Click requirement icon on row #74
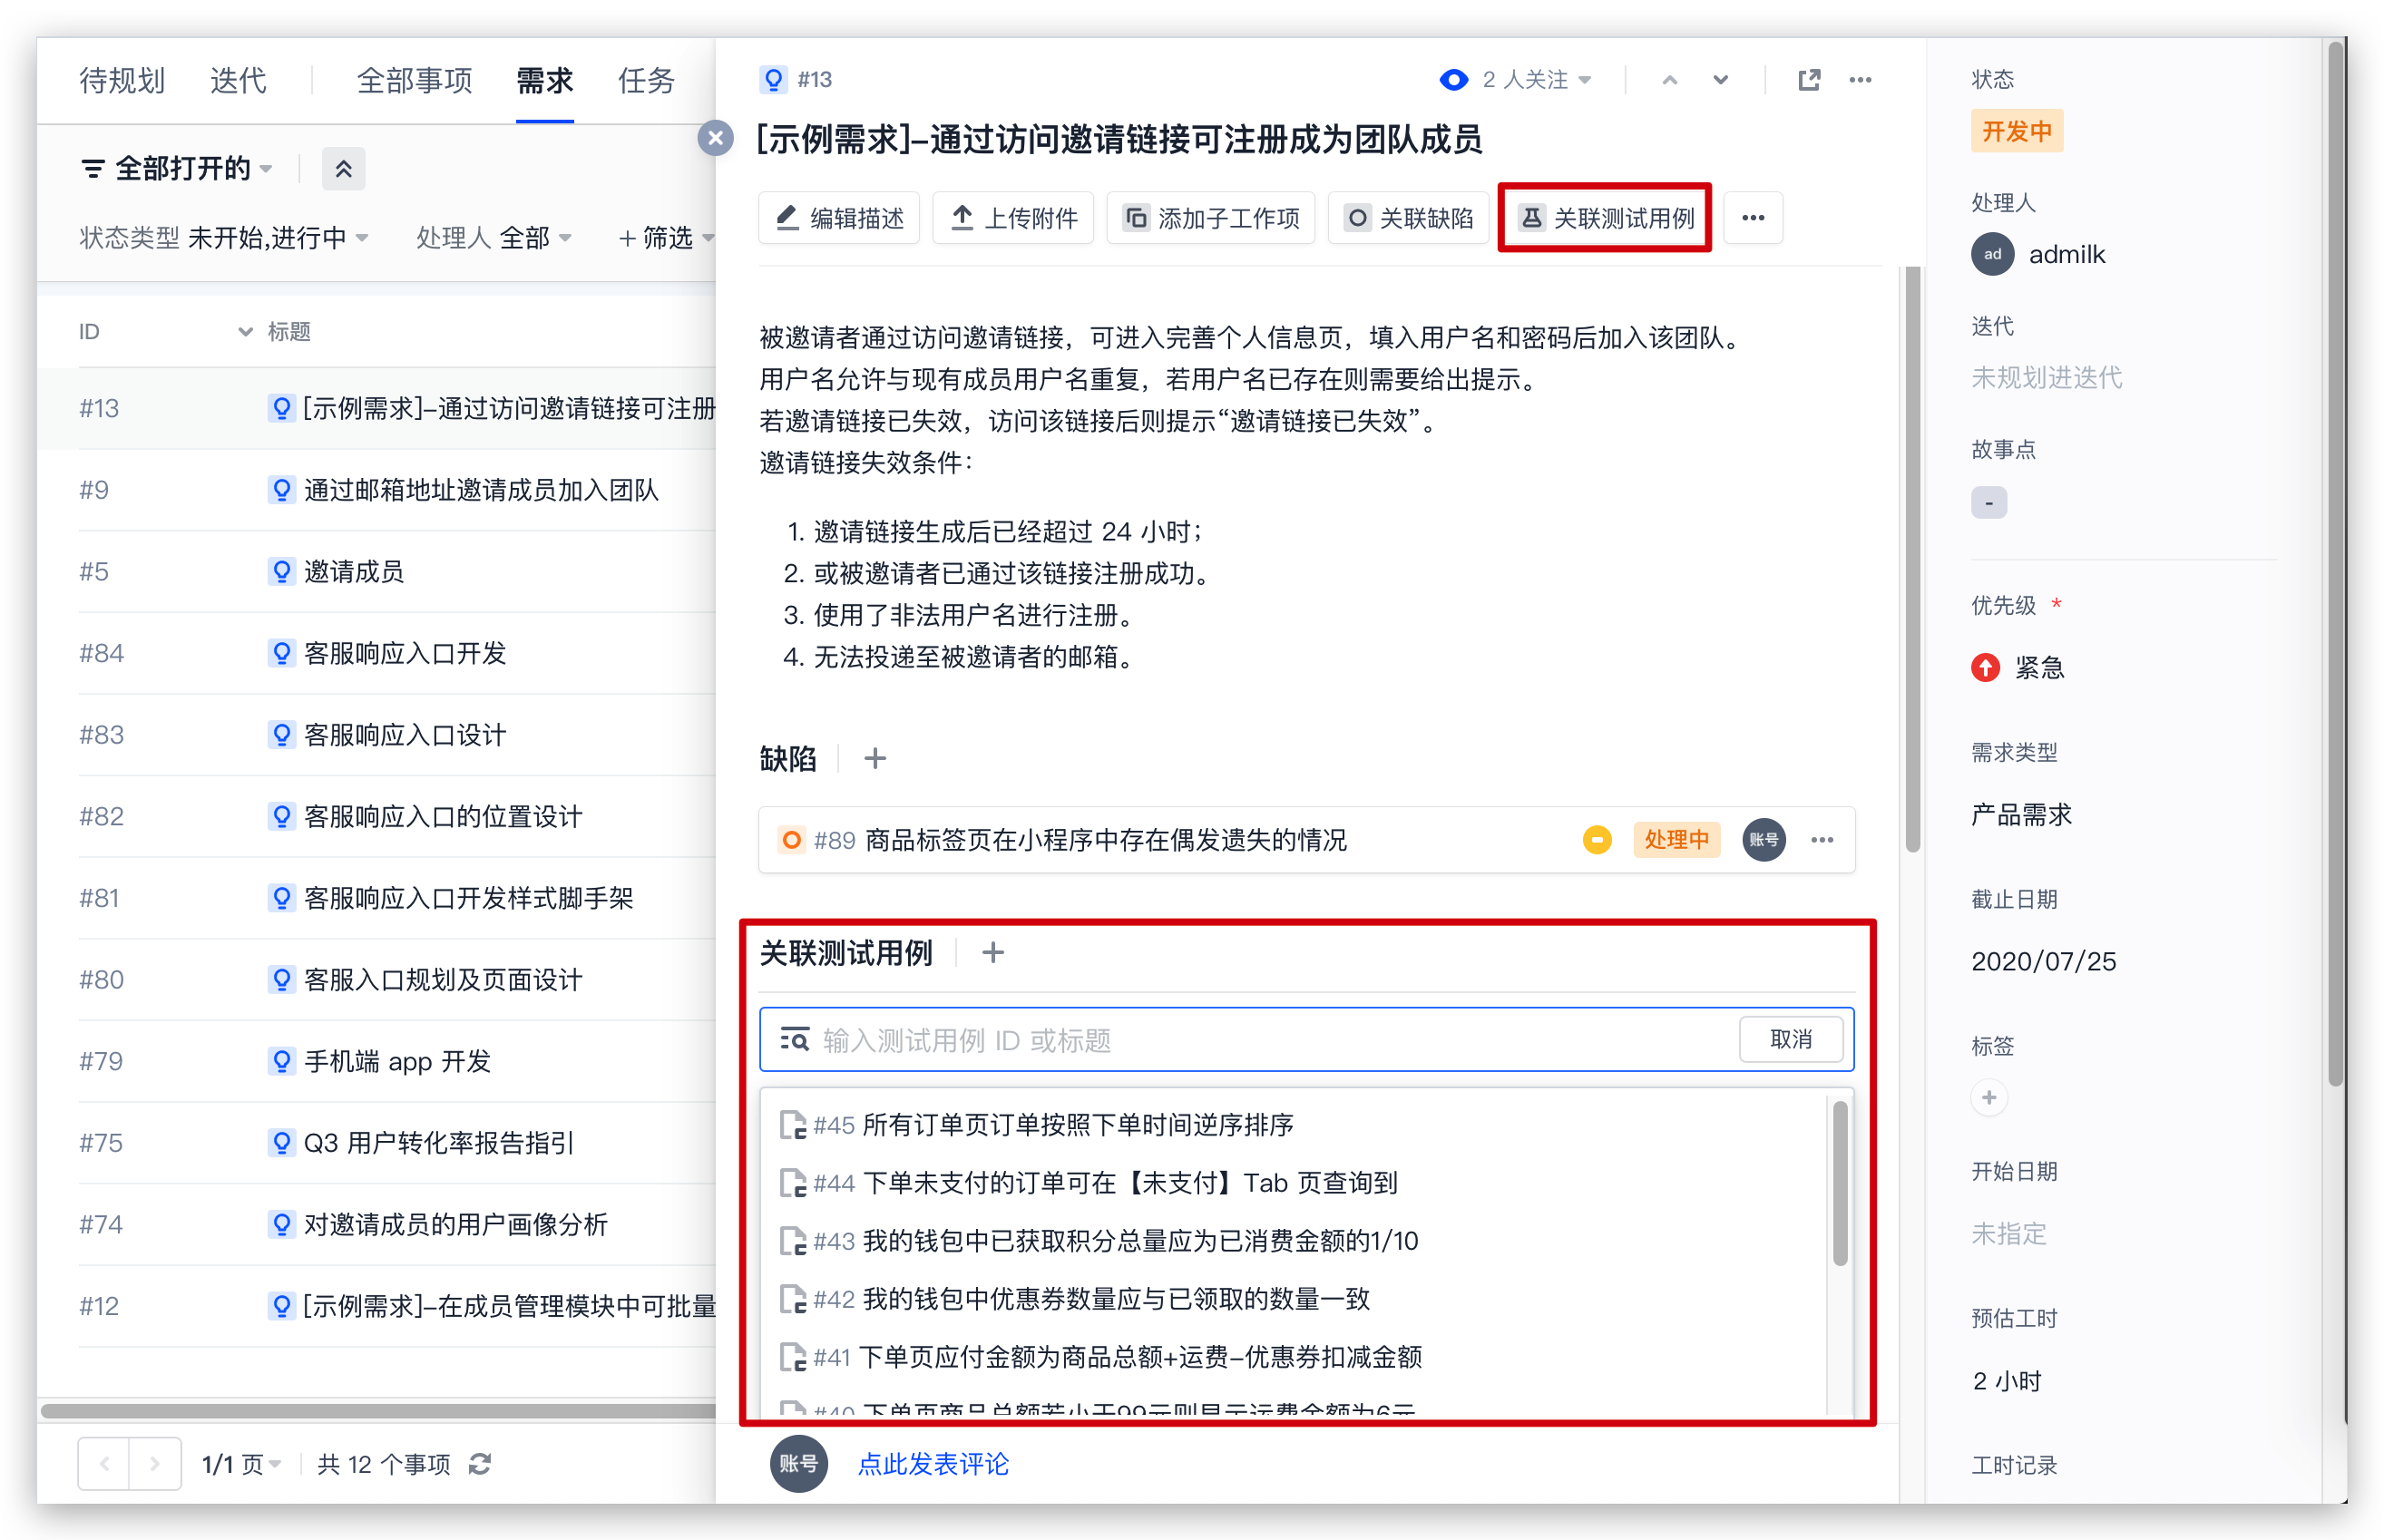The height and width of the screenshot is (1540, 2384). click(282, 1224)
